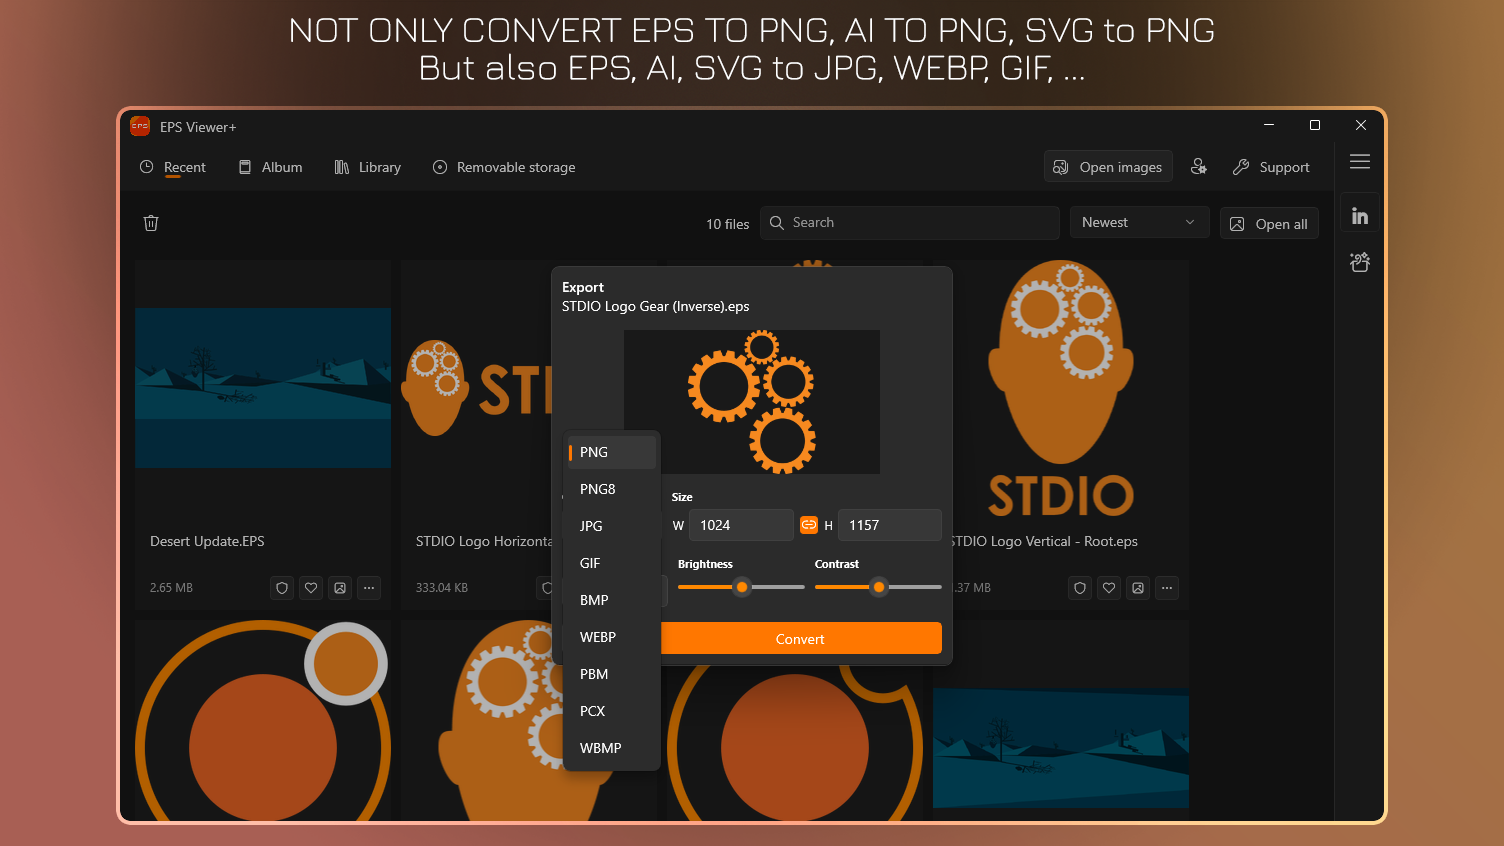
Task: Open the Desert Update.EPS thumbnail
Action: pyautogui.click(x=263, y=388)
